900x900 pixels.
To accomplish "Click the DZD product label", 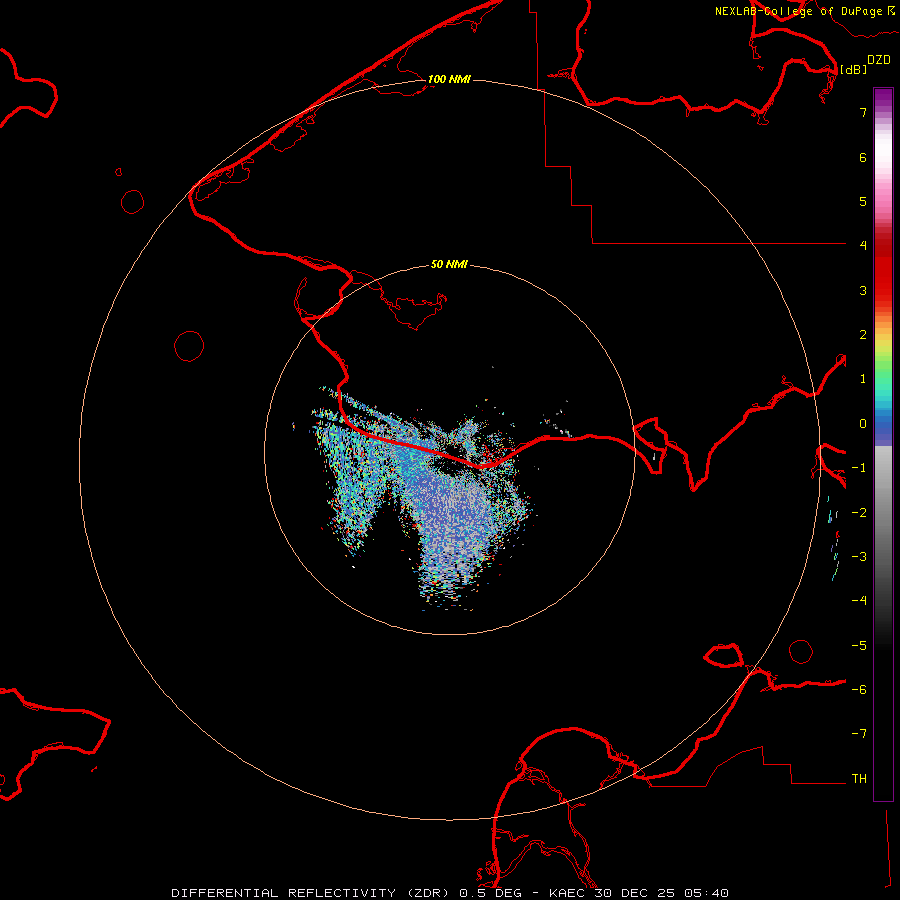I will [879, 60].
